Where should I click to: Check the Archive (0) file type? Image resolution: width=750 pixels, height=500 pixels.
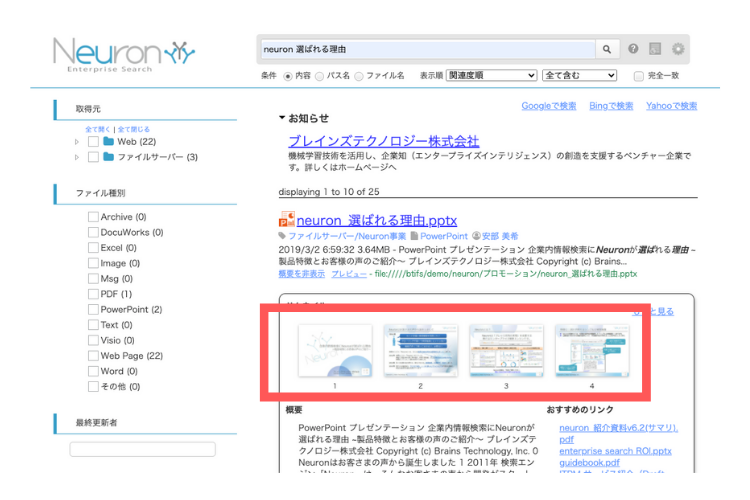click(x=93, y=217)
